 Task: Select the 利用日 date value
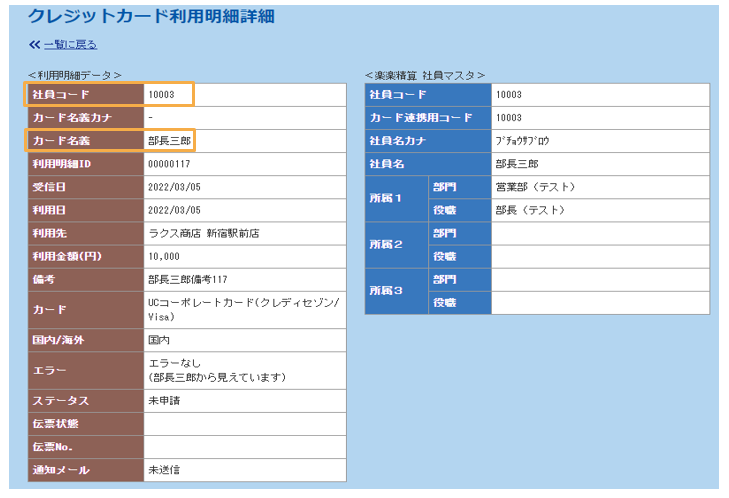click(174, 210)
